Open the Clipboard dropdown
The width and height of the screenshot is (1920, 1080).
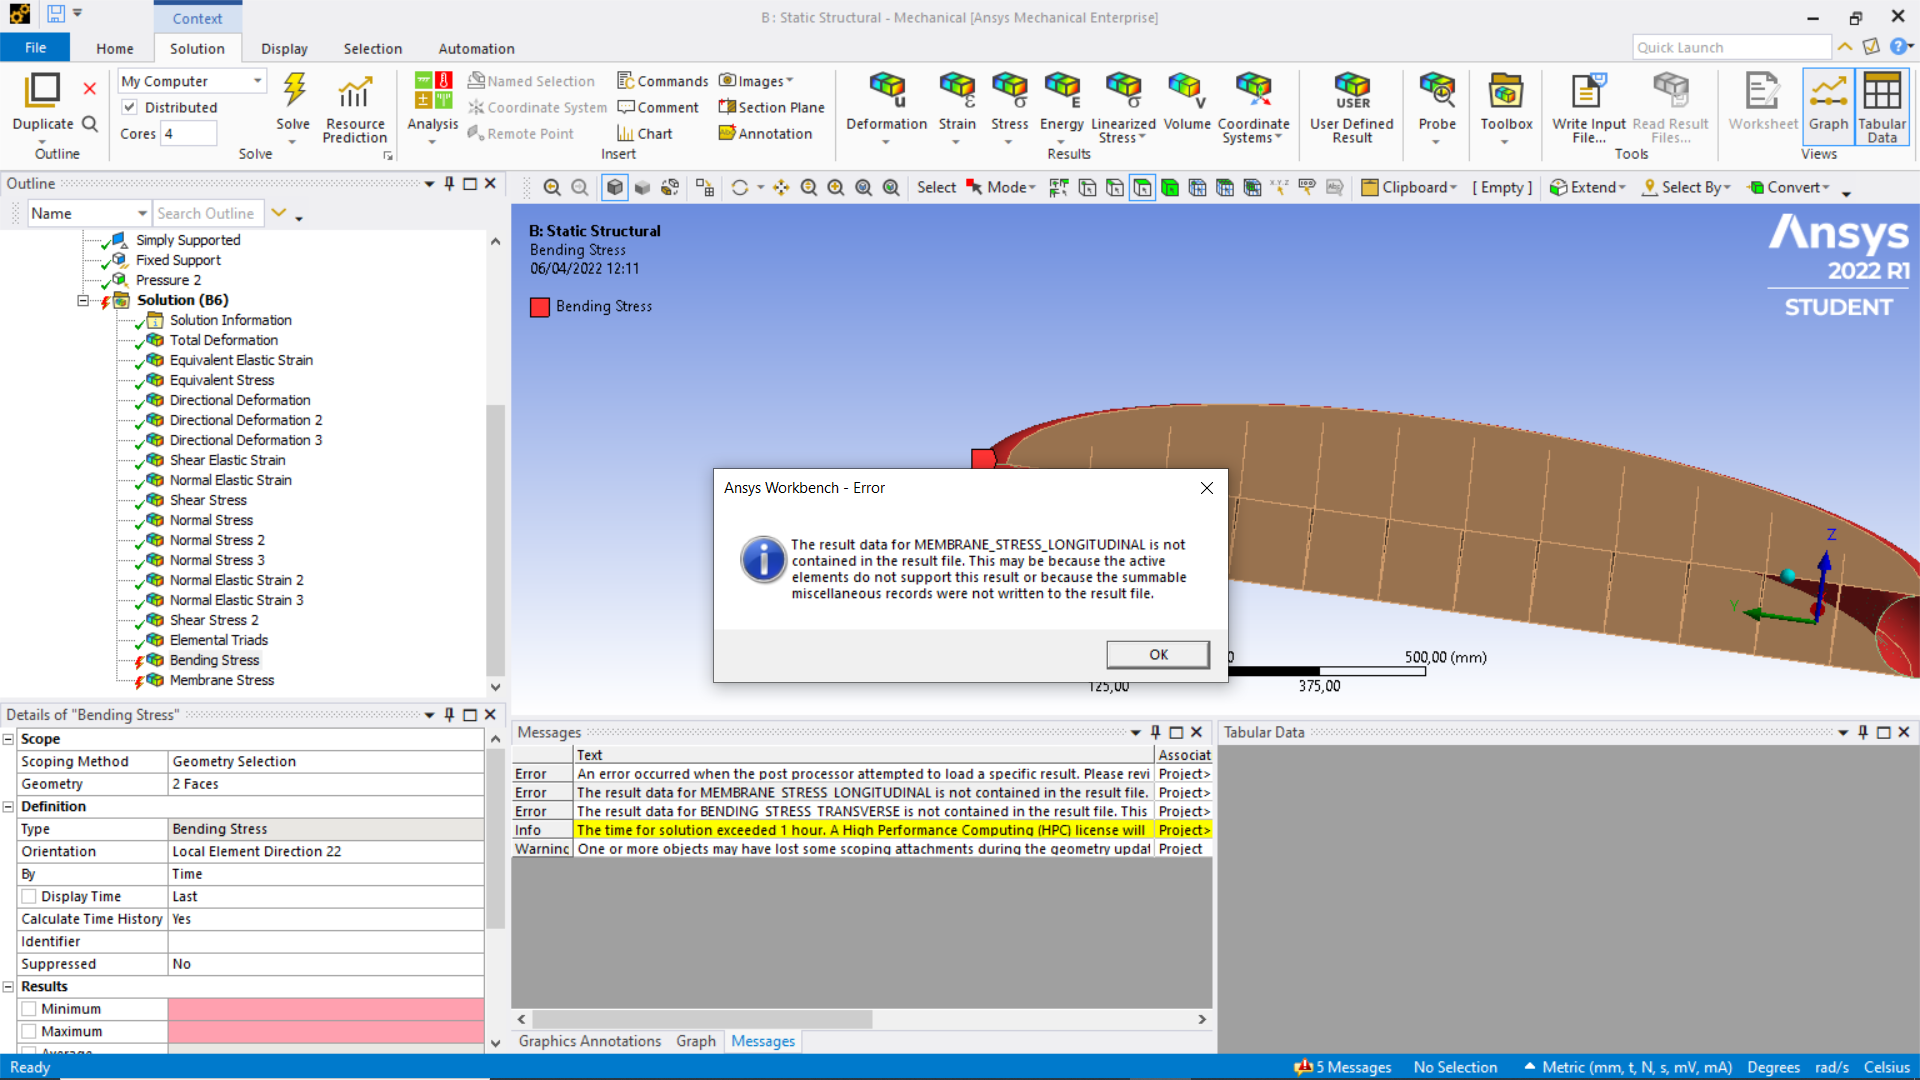pos(1409,187)
